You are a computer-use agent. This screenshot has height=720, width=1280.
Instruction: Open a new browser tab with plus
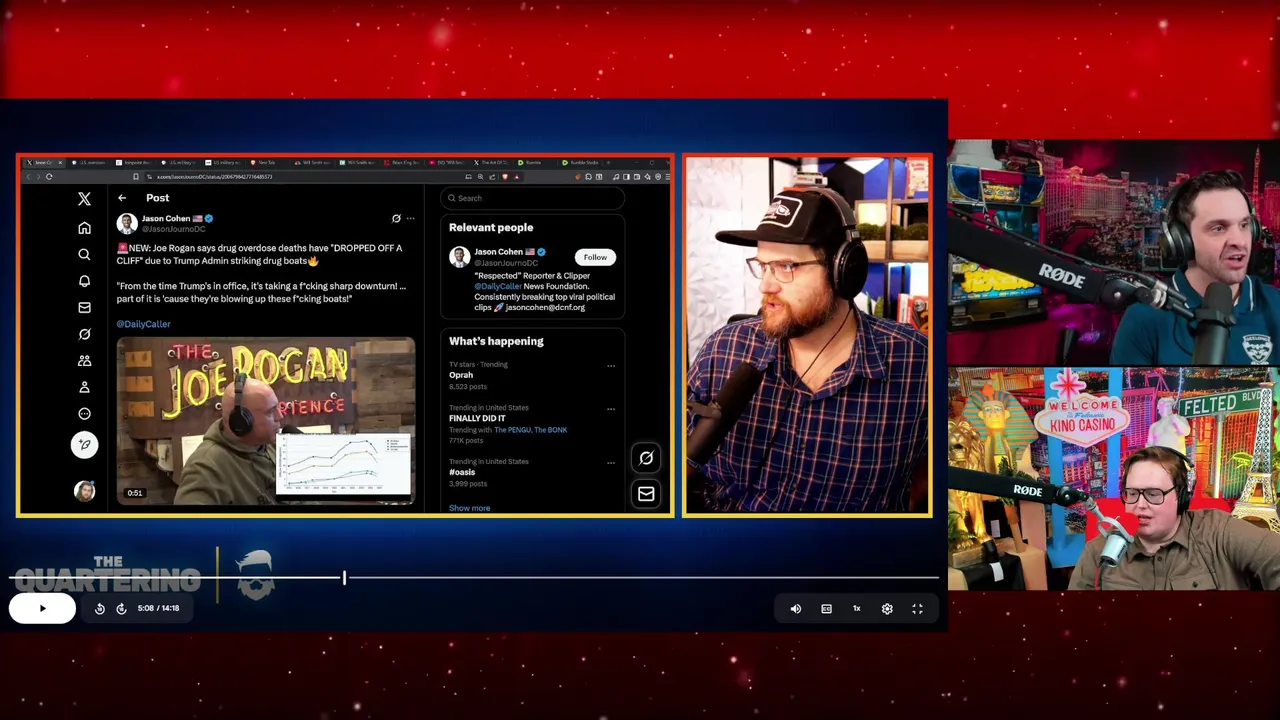click(x=609, y=162)
